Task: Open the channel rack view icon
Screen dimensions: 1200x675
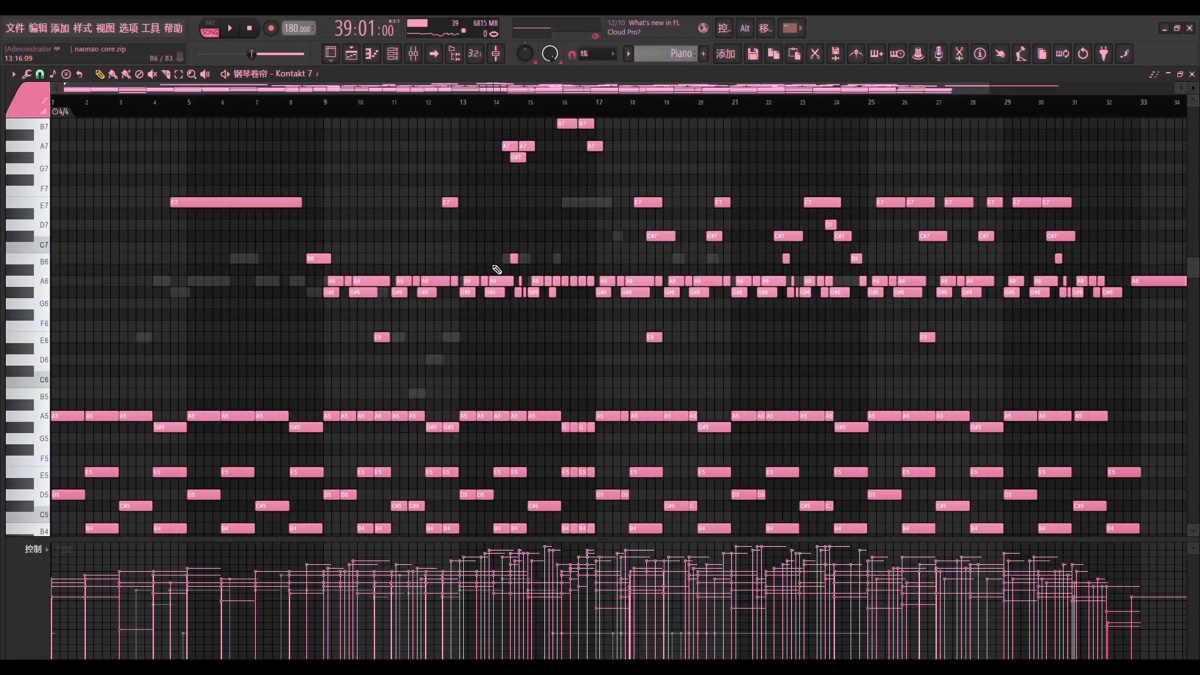Action: tap(392, 53)
